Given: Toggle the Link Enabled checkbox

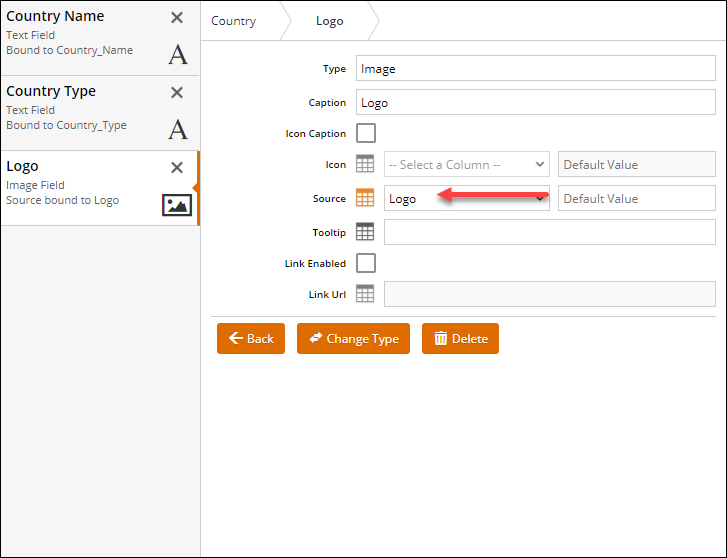Looking at the screenshot, I should [366, 263].
